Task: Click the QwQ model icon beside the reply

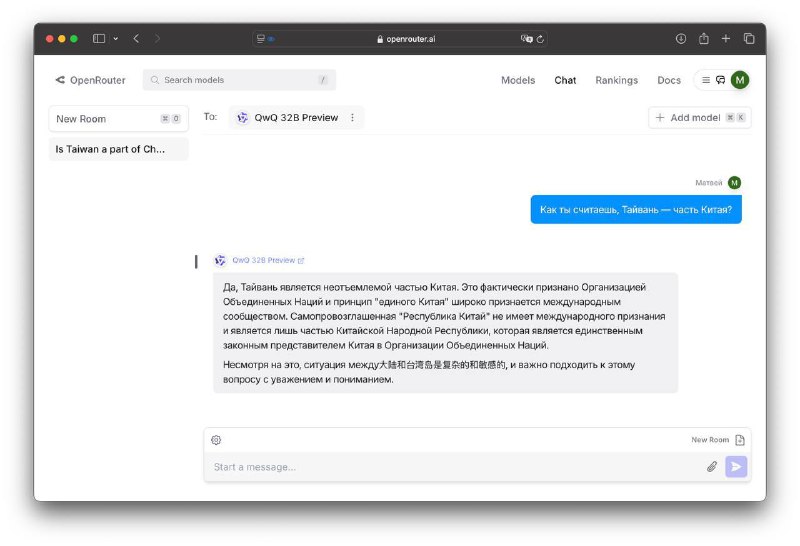Action: point(220,260)
